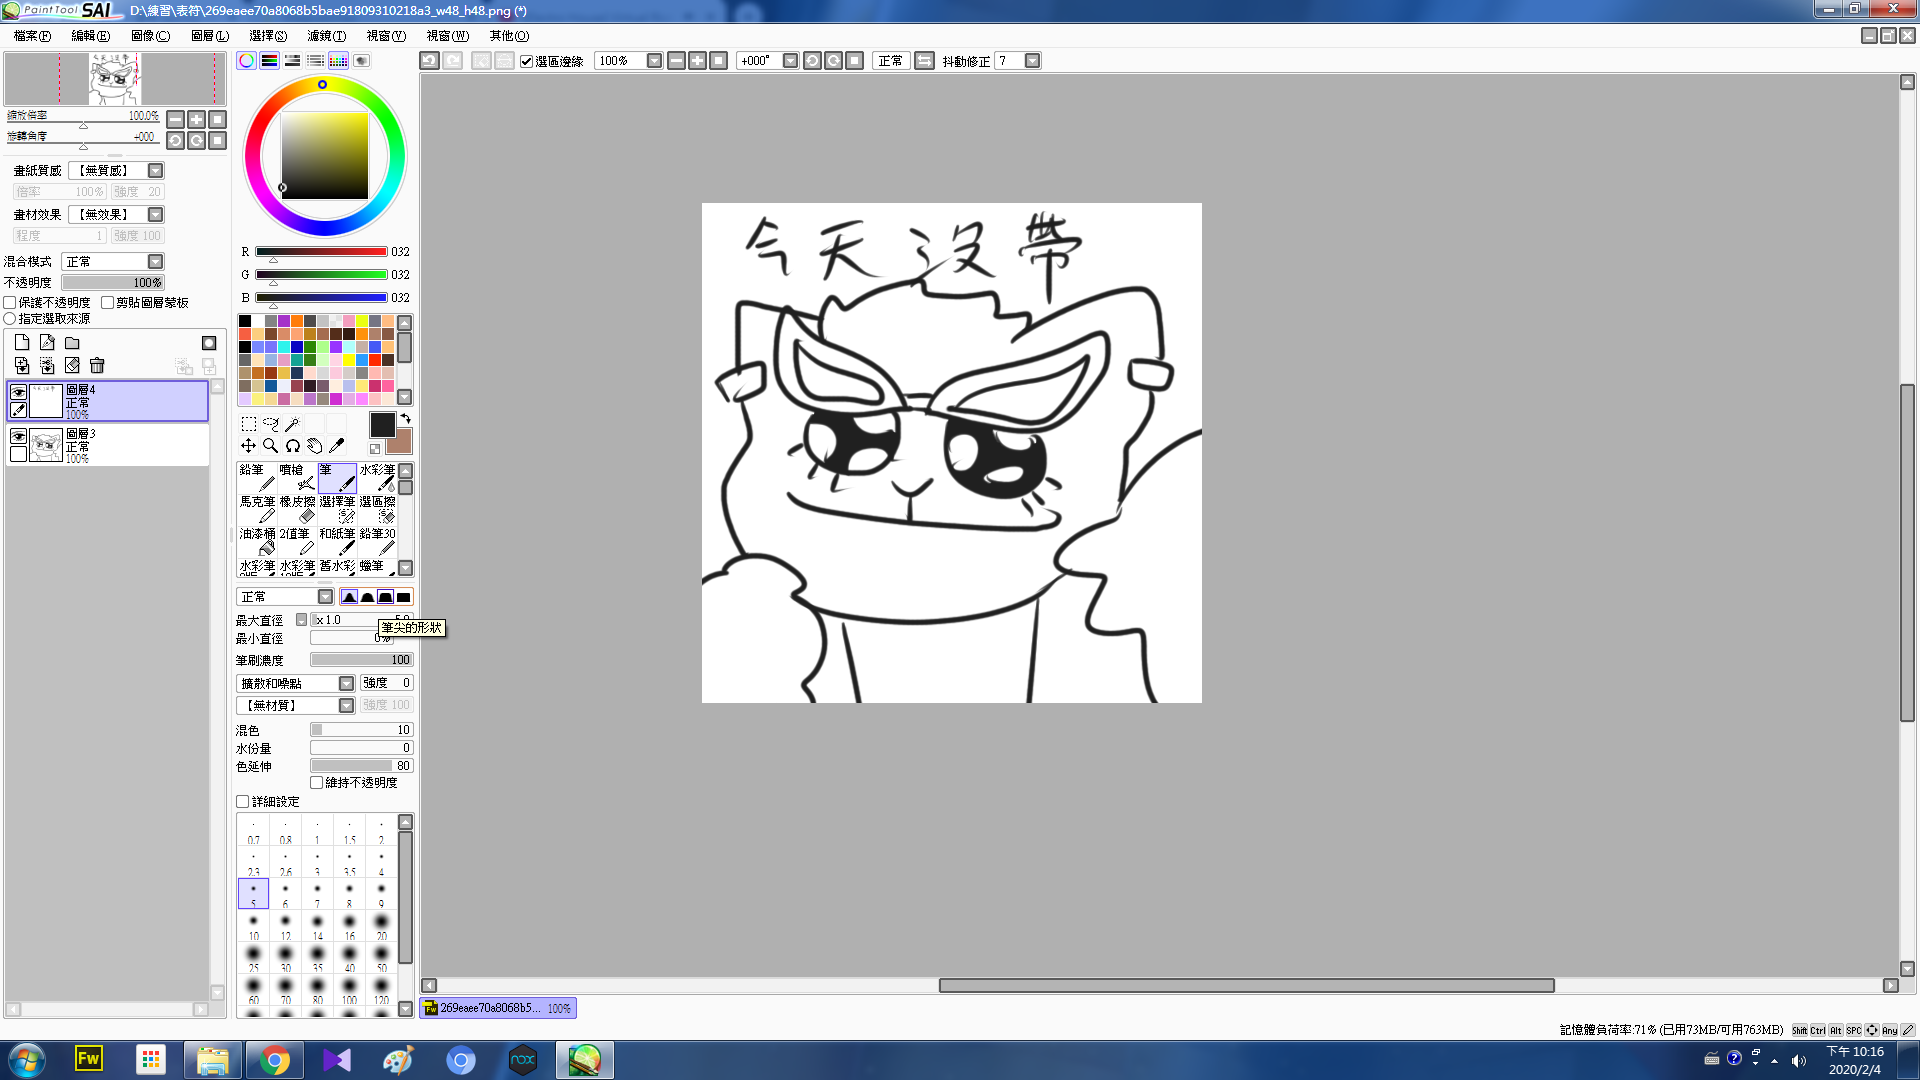The image size is (1920, 1080).
Task: Select the hand pan tool
Action: click(x=314, y=446)
